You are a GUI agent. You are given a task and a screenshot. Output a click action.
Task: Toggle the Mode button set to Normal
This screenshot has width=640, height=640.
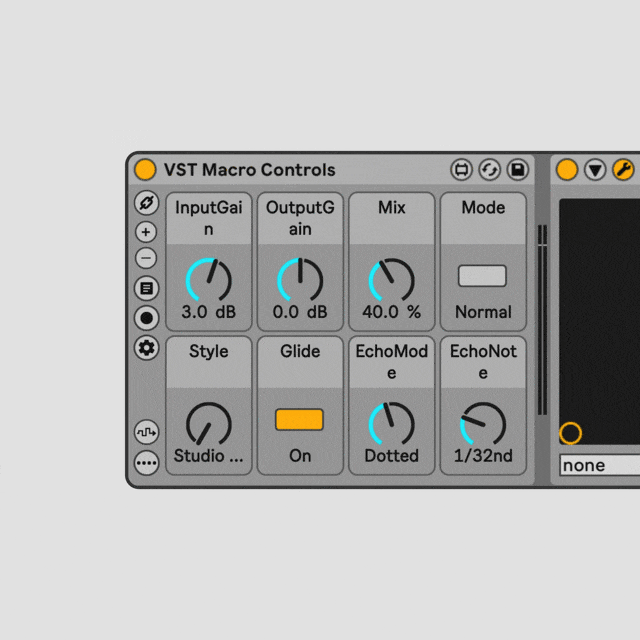pyautogui.click(x=482, y=276)
